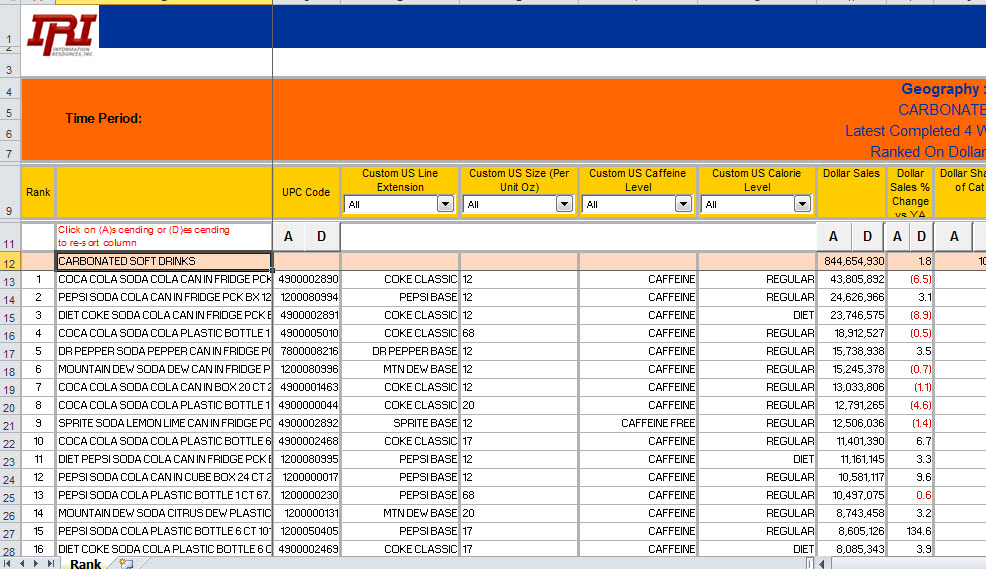The image size is (986, 569).
Task: Select dollar sales 24,626,966 cell
Action: pos(851,297)
